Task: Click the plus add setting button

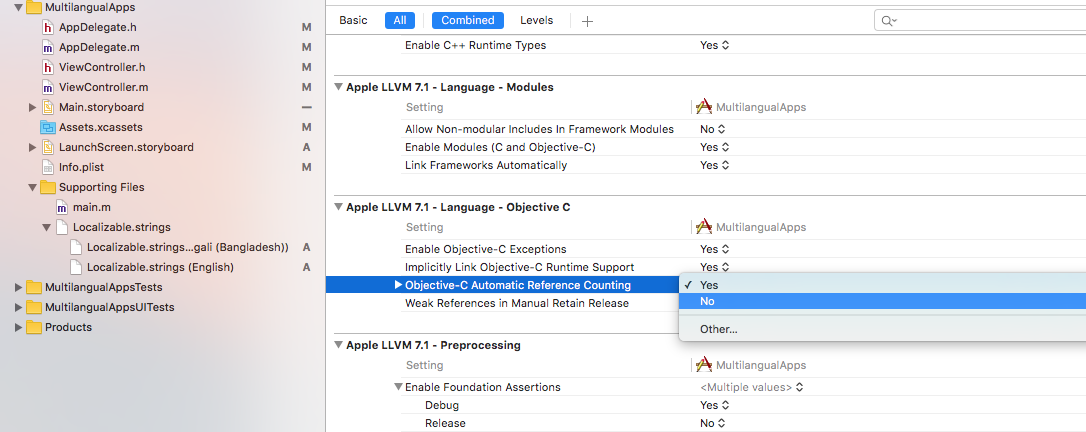Action: [587, 21]
